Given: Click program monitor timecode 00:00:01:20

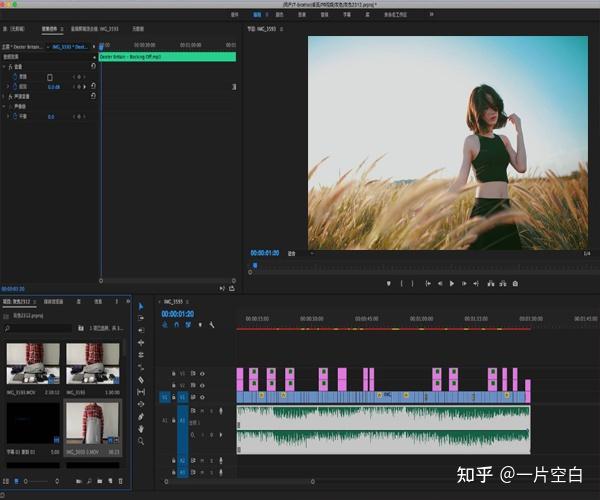Looking at the screenshot, I should point(264,253).
